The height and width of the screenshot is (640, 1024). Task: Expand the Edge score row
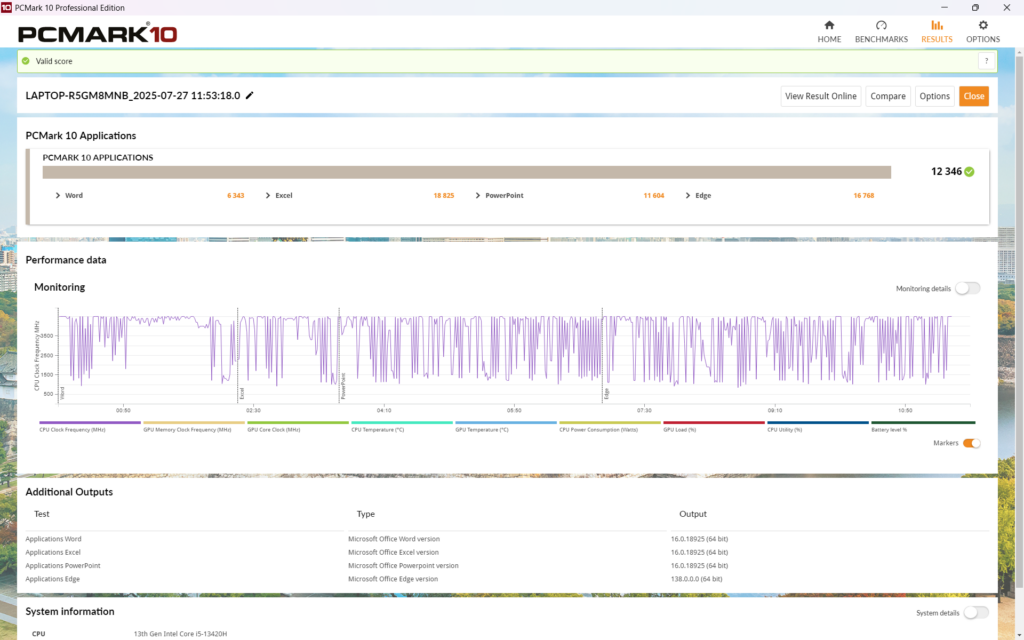pos(687,196)
